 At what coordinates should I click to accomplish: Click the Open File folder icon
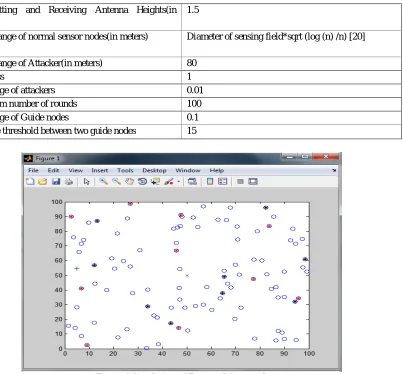(x=43, y=181)
